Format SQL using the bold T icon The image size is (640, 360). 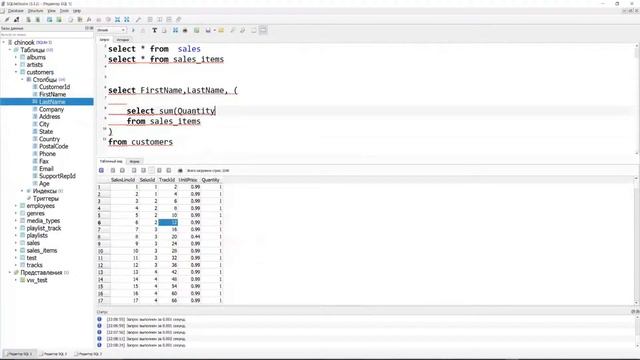click(x=154, y=30)
